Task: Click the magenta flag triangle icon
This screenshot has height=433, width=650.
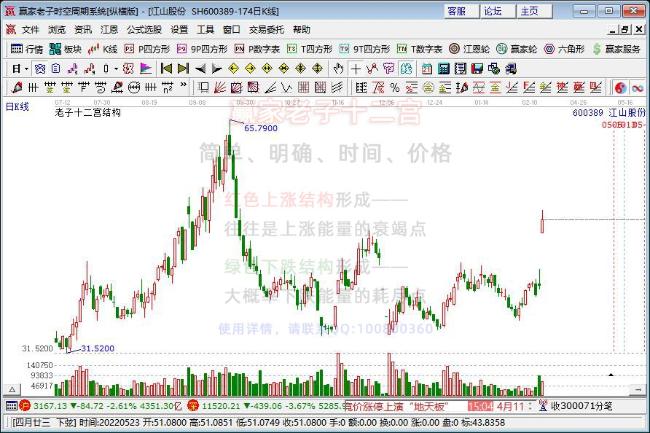Action: pos(146,68)
